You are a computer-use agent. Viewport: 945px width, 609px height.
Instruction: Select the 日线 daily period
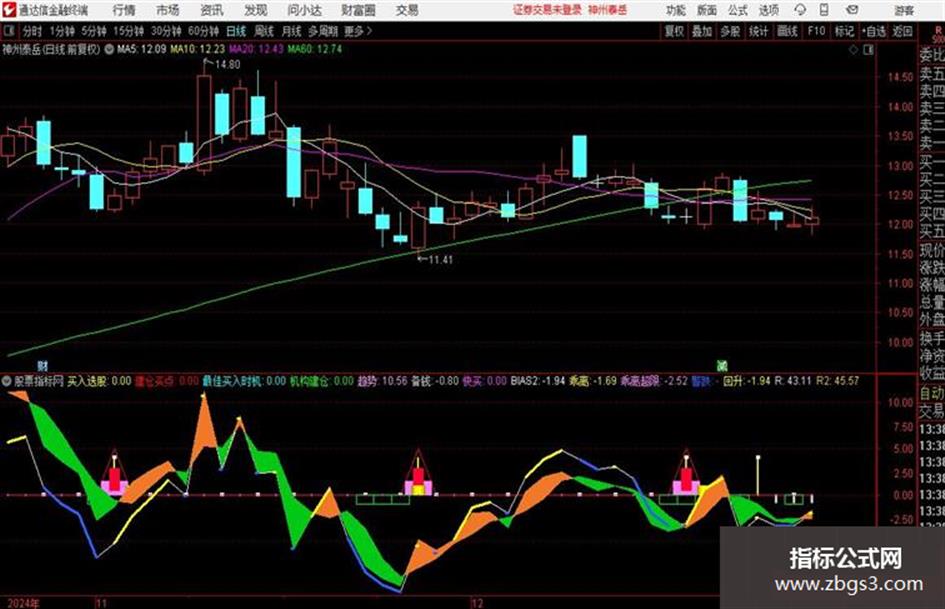tap(236, 31)
